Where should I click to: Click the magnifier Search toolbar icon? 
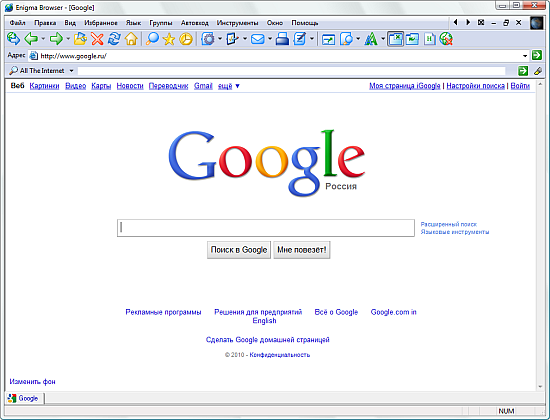pos(152,39)
